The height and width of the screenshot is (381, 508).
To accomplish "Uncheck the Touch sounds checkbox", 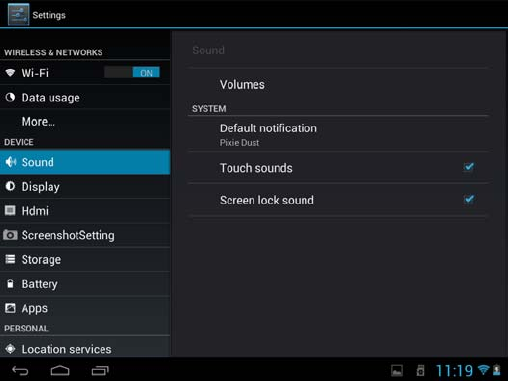I will tap(469, 167).
